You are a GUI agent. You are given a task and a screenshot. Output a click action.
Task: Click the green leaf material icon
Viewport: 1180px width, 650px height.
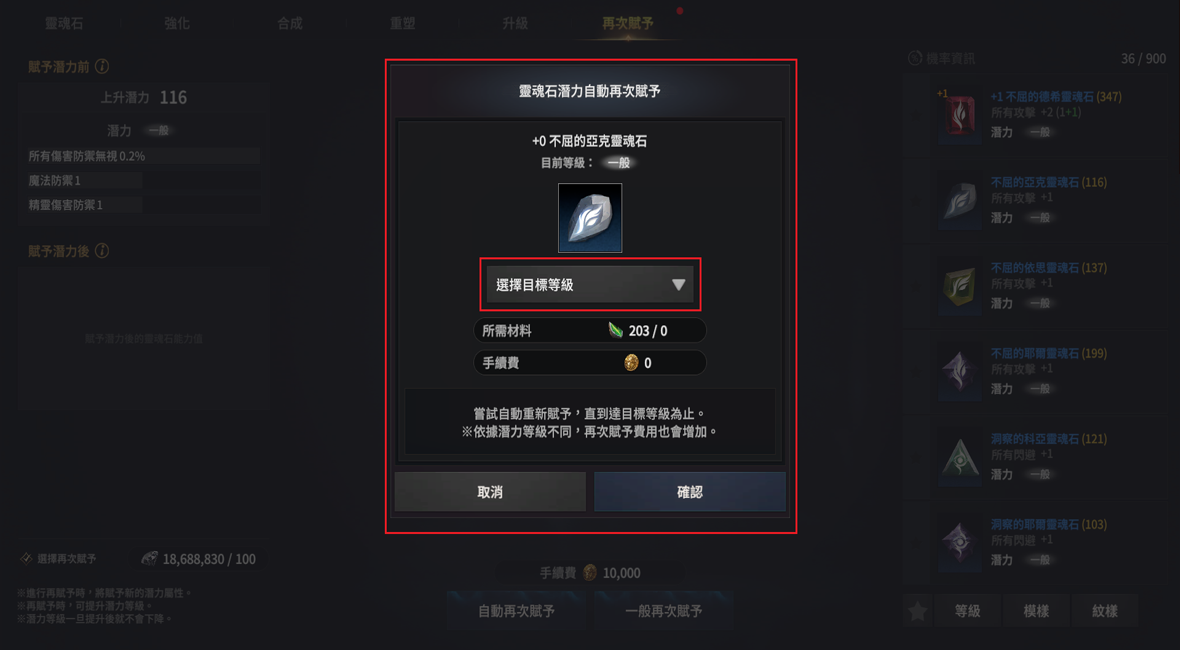coord(616,330)
